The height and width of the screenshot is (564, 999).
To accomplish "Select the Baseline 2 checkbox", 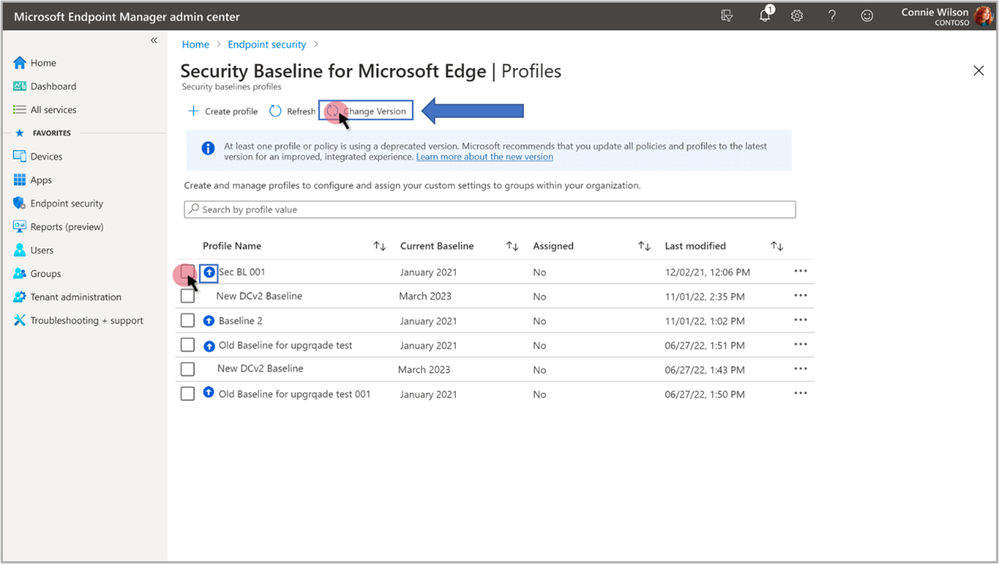I will [187, 320].
